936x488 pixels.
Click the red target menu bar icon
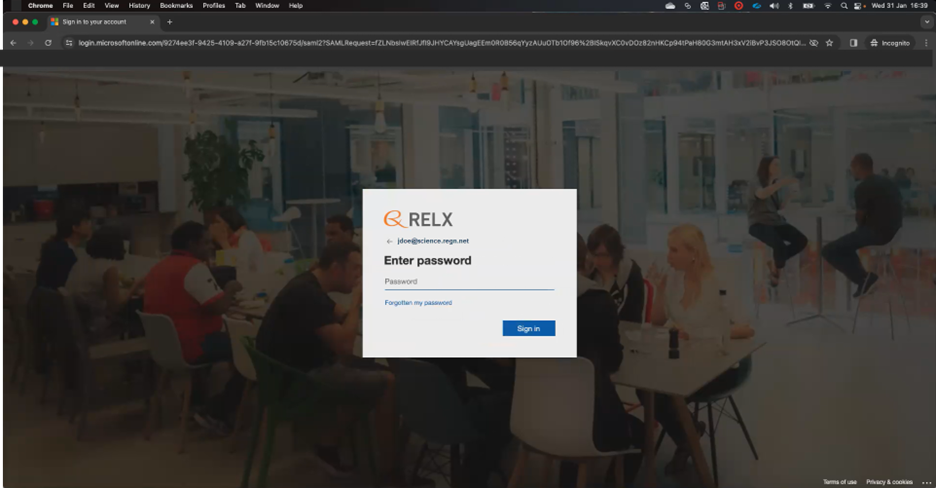pos(738,5)
